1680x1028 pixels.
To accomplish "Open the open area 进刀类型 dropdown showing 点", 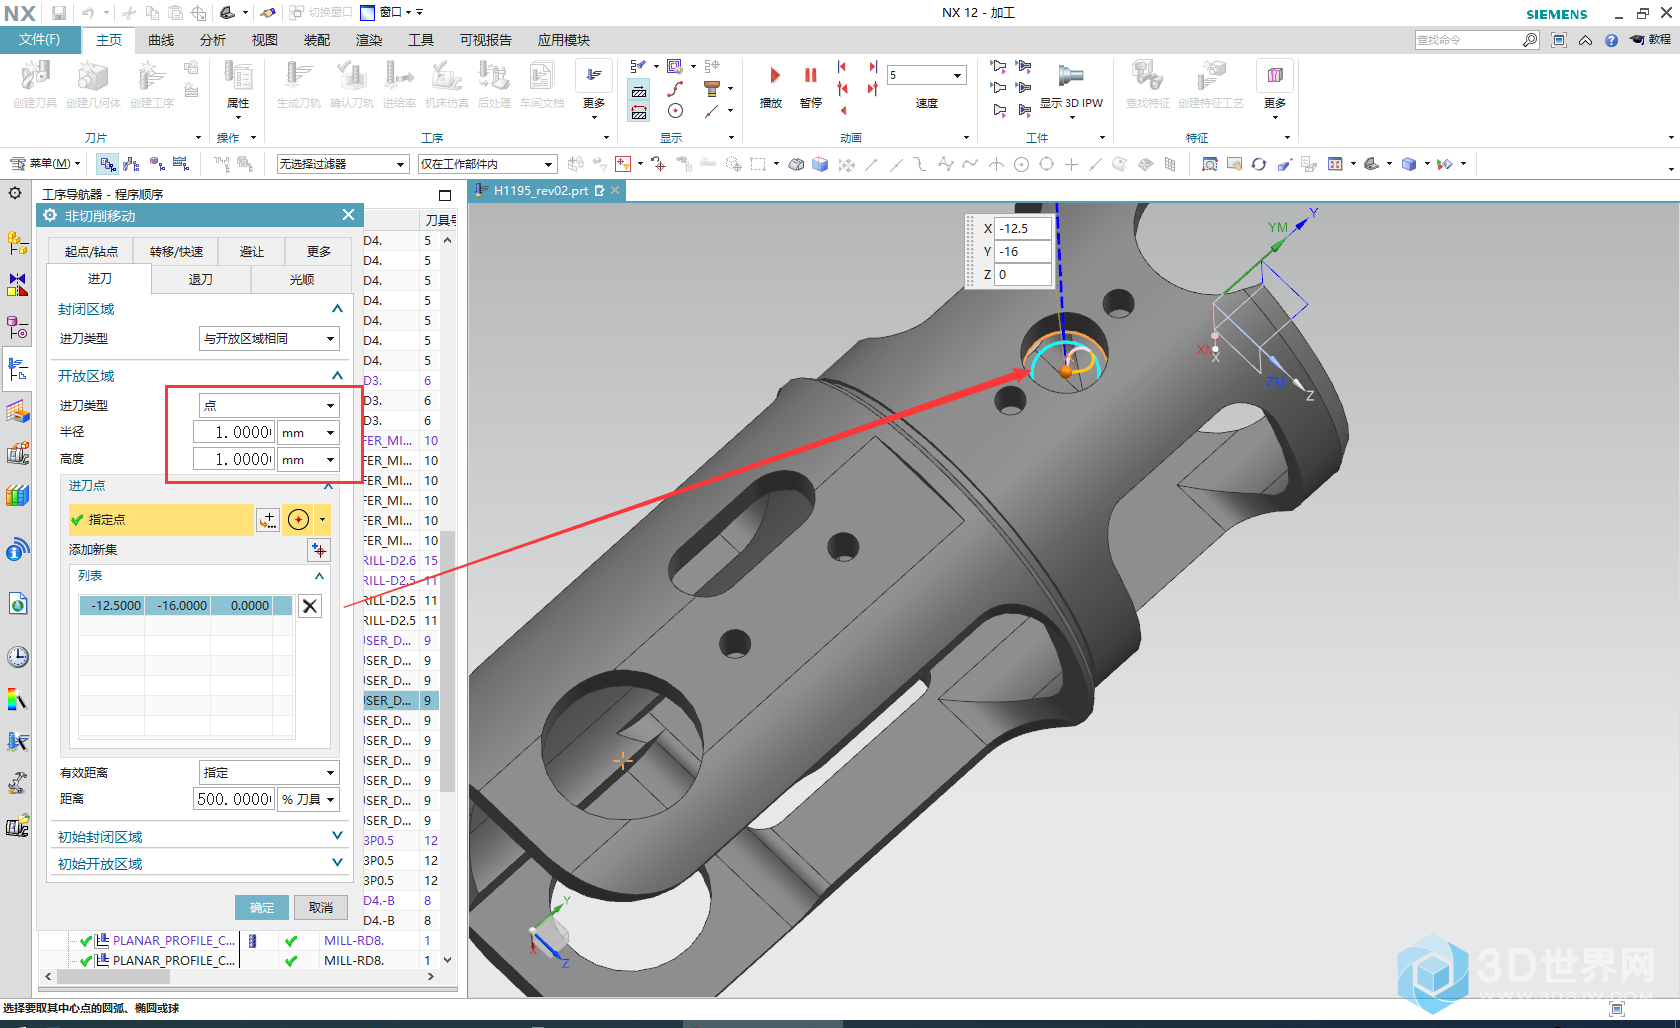I will coord(269,406).
